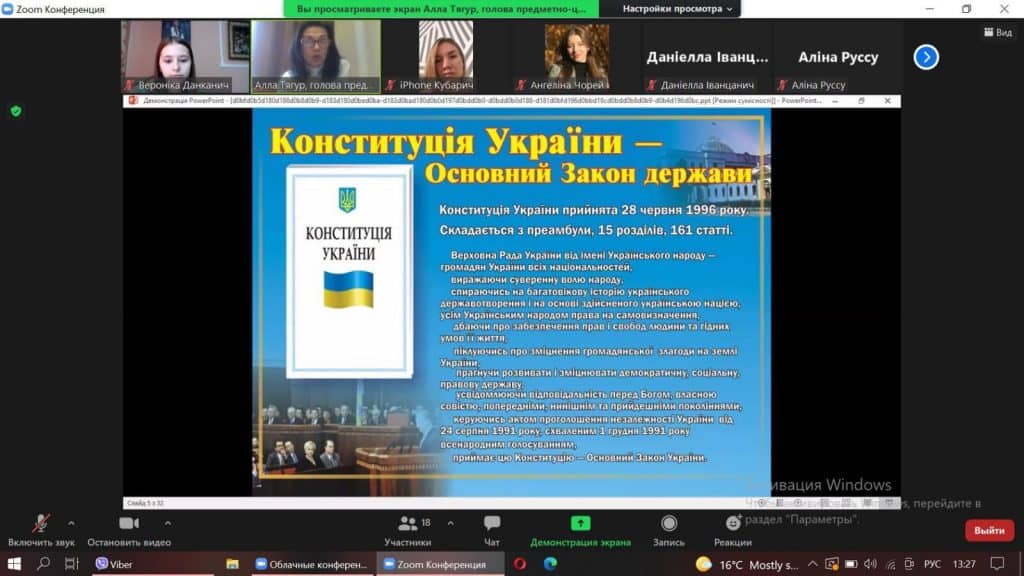The height and width of the screenshot is (576, 1024).
Task: Start recording with Запись button
Action: (669, 524)
